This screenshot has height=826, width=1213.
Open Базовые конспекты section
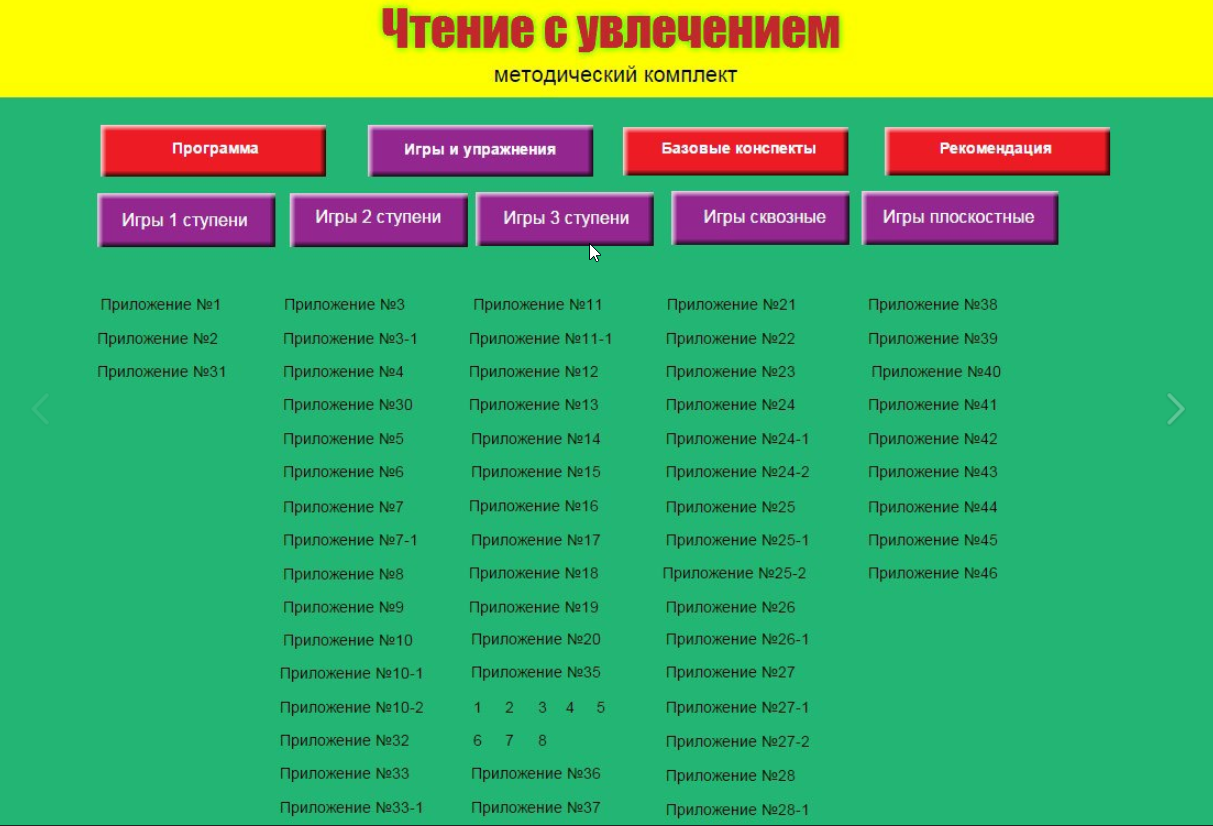737,150
